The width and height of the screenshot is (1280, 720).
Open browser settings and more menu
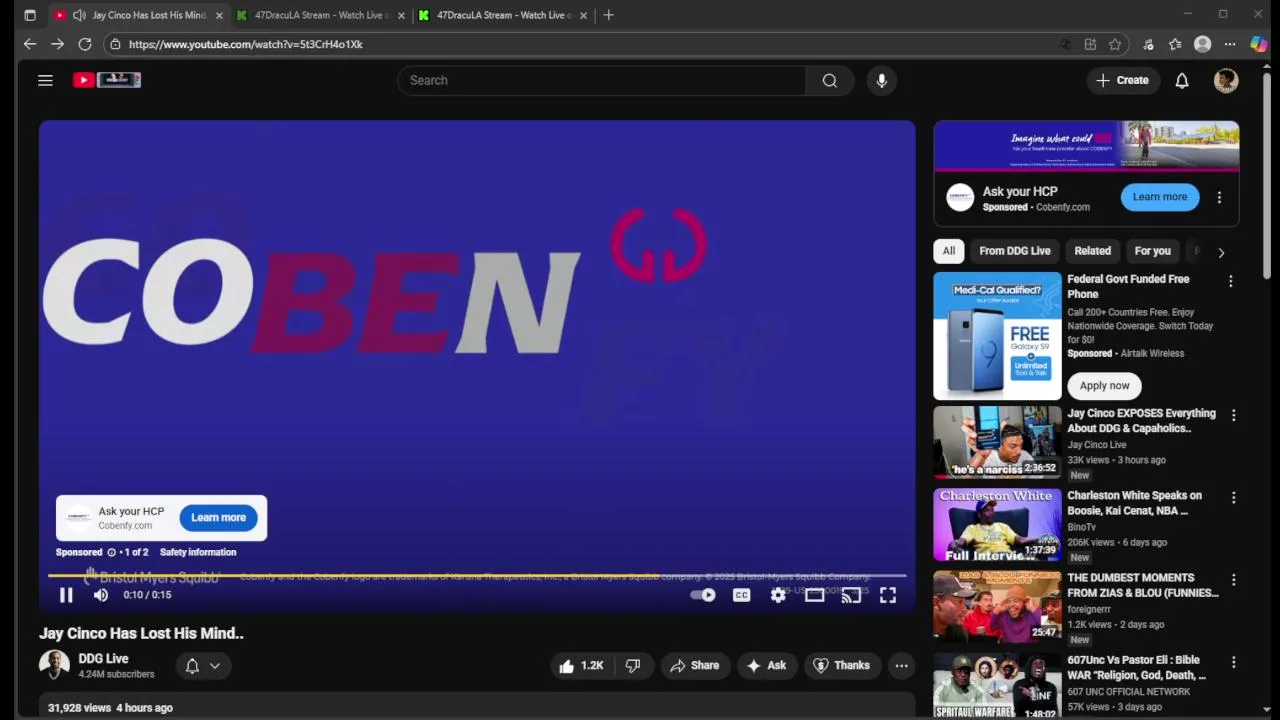click(x=1230, y=44)
